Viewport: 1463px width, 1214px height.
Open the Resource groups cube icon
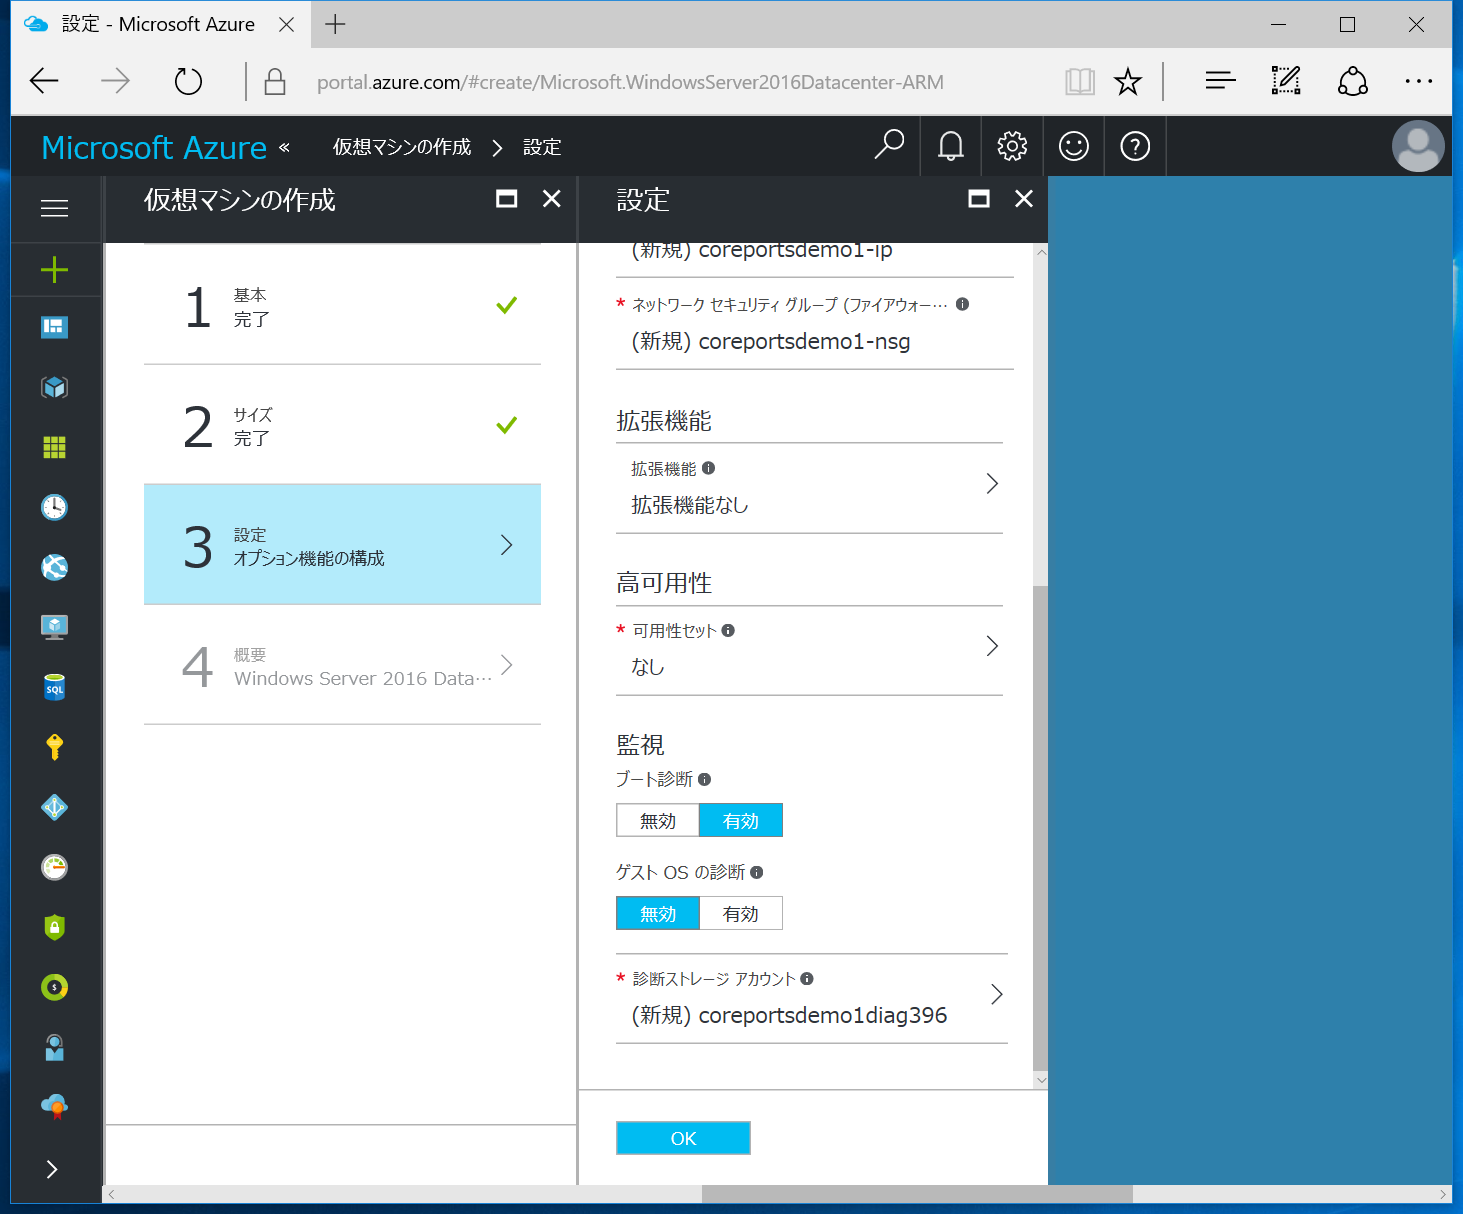point(54,387)
